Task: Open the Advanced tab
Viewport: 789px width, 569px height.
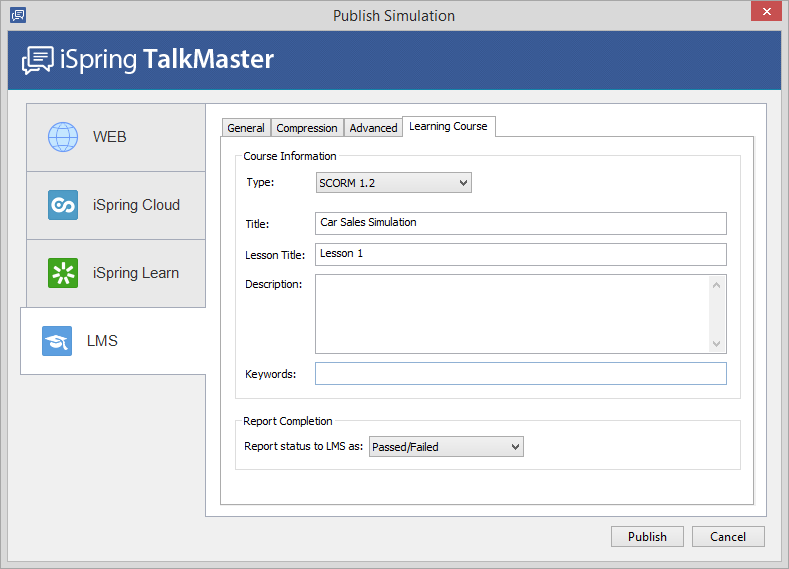Action: pos(373,128)
